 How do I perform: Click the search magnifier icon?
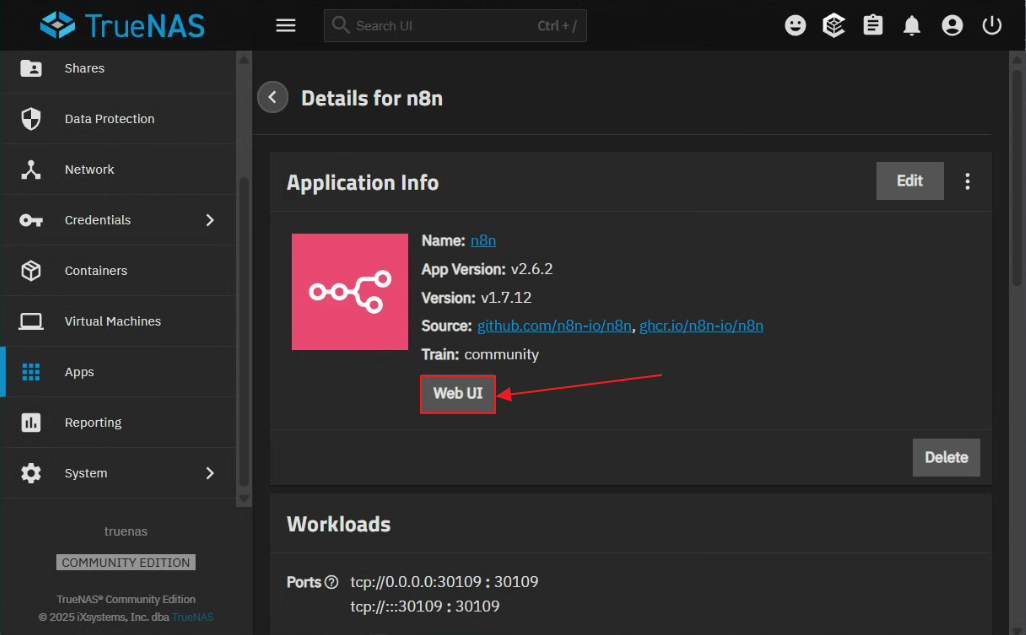(340, 25)
